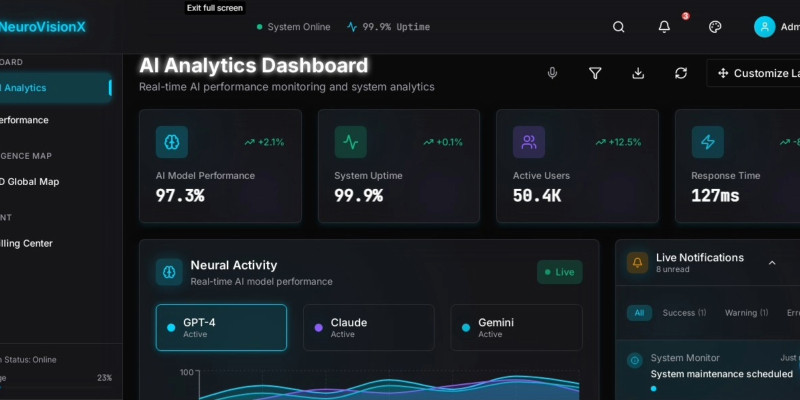Image resolution: width=800 pixels, height=400 pixels.
Task: Click the Neural Activity brain icon
Action: click(x=169, y=272)
